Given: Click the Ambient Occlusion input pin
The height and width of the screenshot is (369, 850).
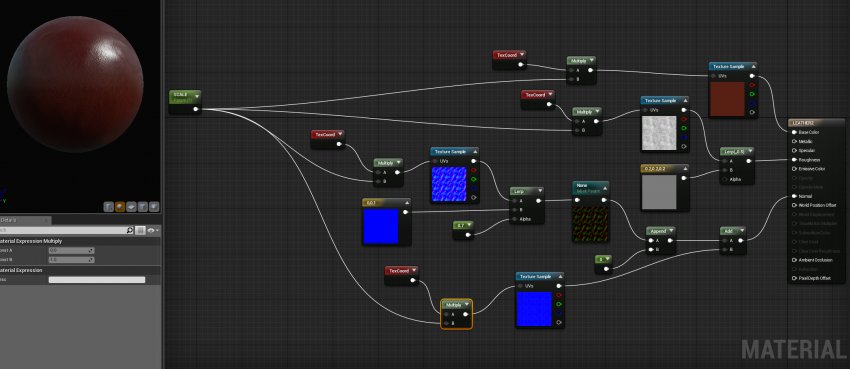Looking at the screenshot, I should [x=794, y=260].
